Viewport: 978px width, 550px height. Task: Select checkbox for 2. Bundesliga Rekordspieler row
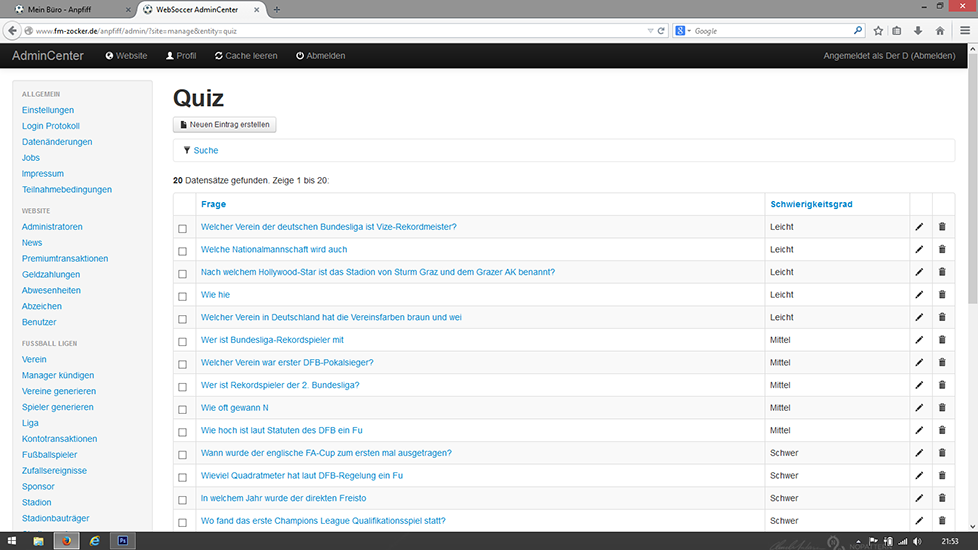click(182, 386)
